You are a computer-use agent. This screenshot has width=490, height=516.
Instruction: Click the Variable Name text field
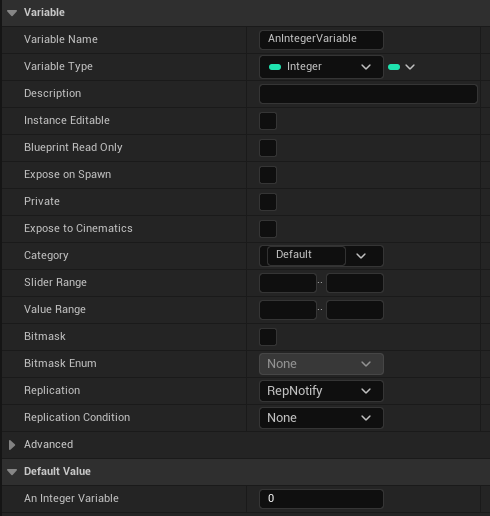coord(321,39)
